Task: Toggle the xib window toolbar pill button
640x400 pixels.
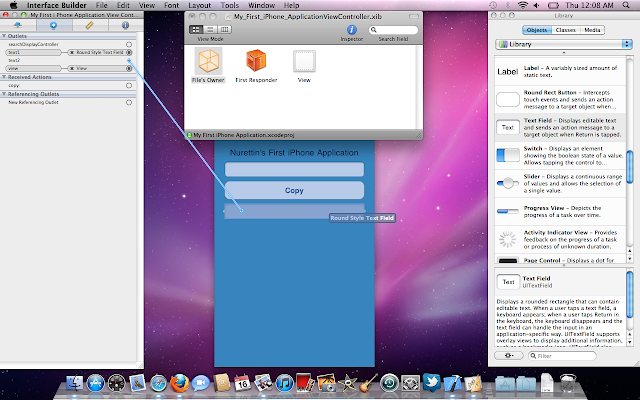Action: [x=414, y=17]
